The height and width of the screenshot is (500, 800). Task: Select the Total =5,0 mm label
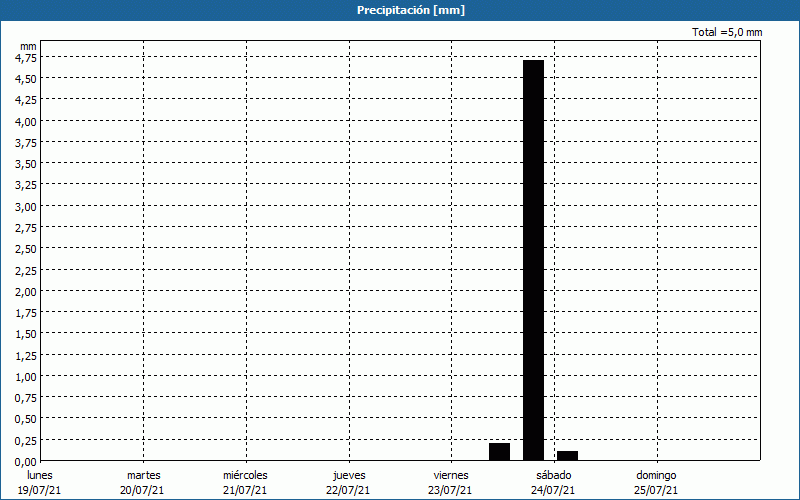click(x=727, y=32)
